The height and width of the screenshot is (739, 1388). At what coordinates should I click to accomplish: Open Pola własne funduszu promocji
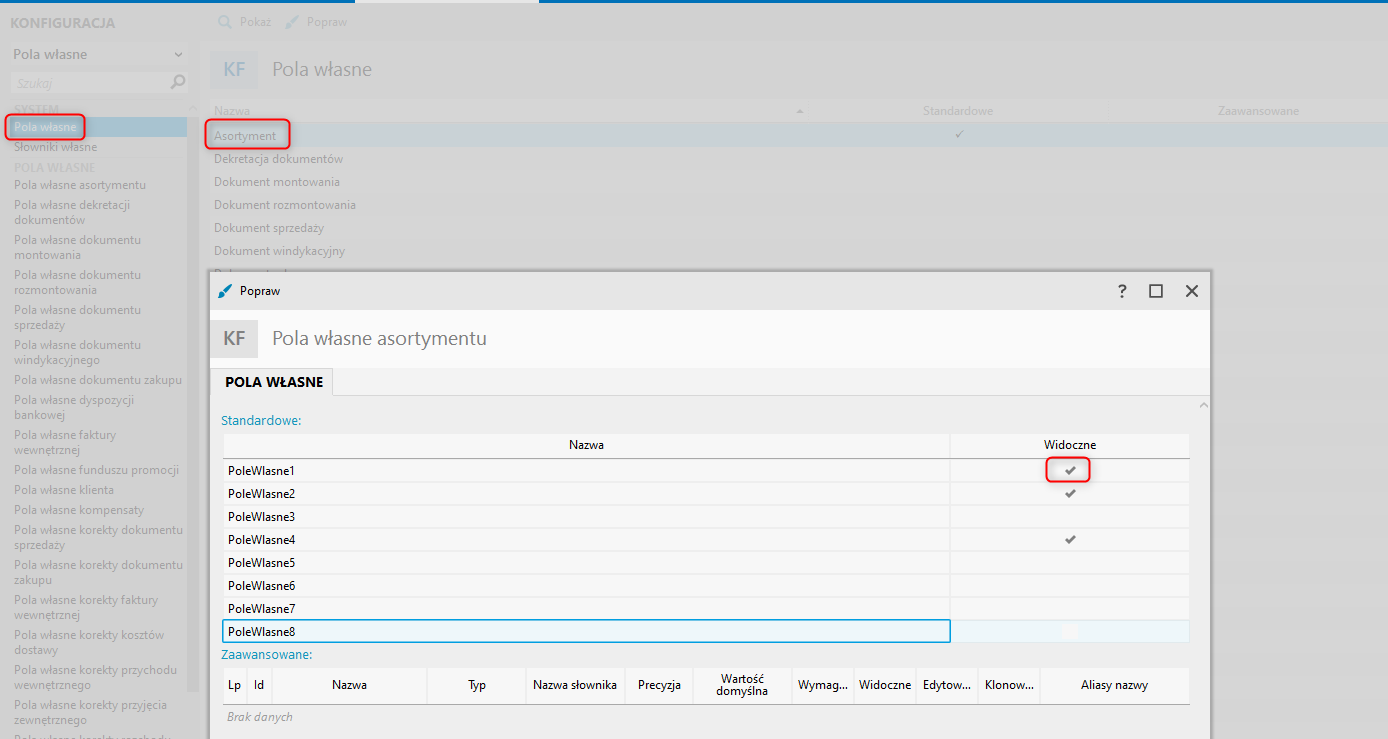pyautogui.click(x=96, y=470)
